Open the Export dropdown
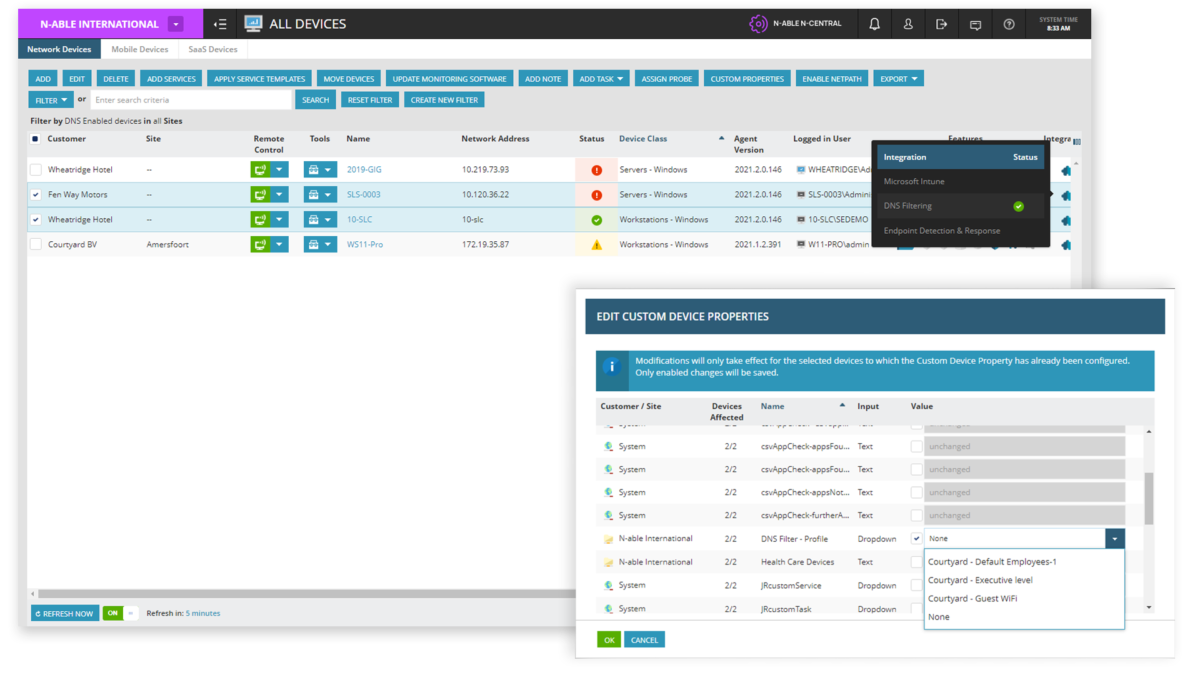The width and height of the screenshot is (1200, 675). (x=898, y=78)
